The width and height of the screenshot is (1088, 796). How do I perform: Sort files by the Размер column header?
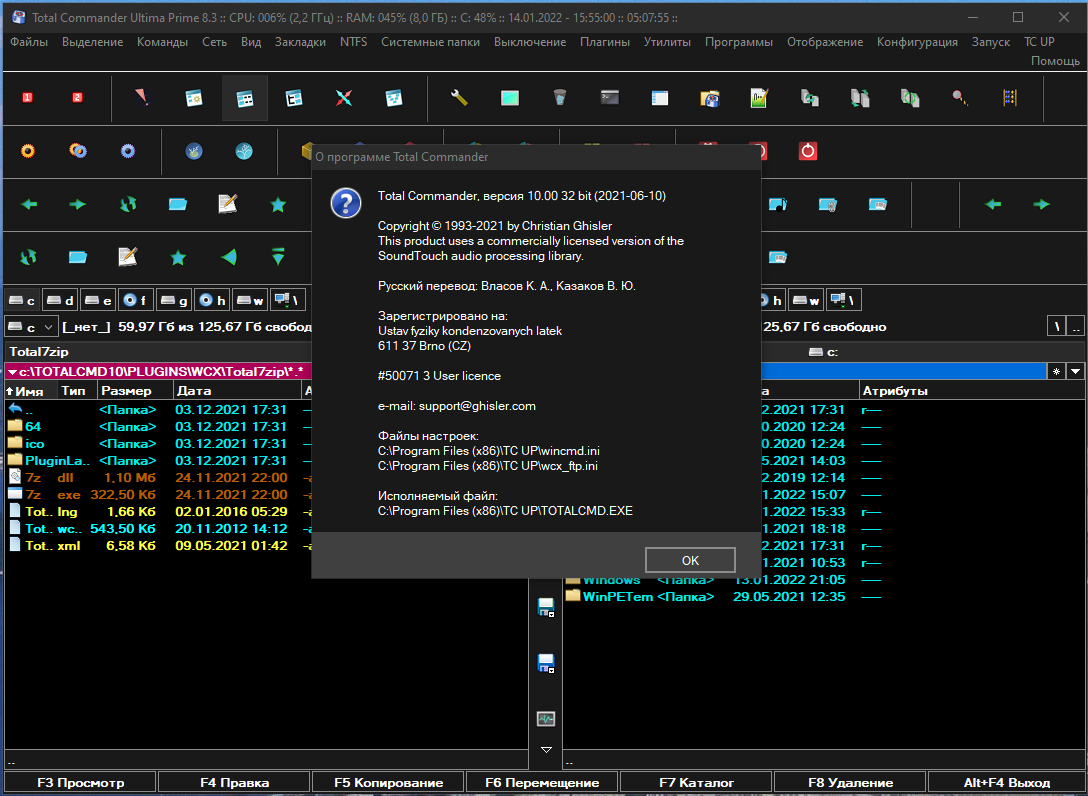tap(126, 391)
